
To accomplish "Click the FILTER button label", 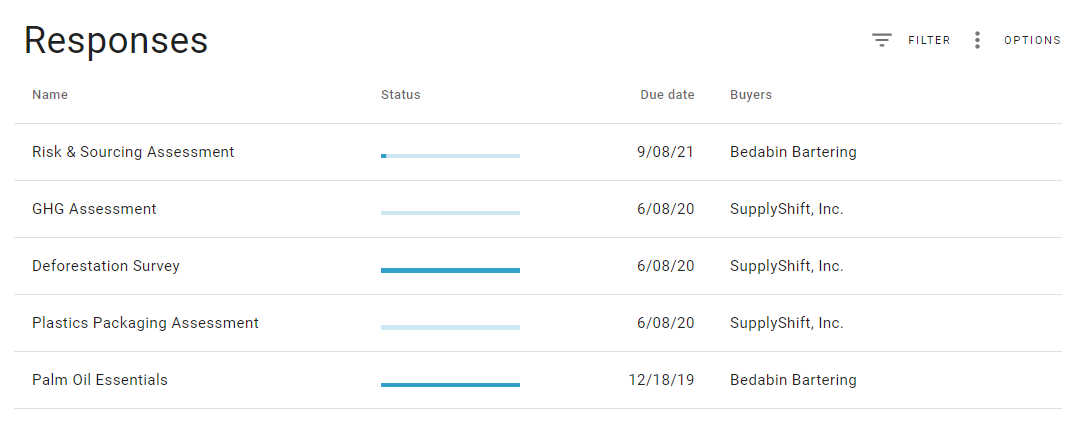I will [929, 40].
